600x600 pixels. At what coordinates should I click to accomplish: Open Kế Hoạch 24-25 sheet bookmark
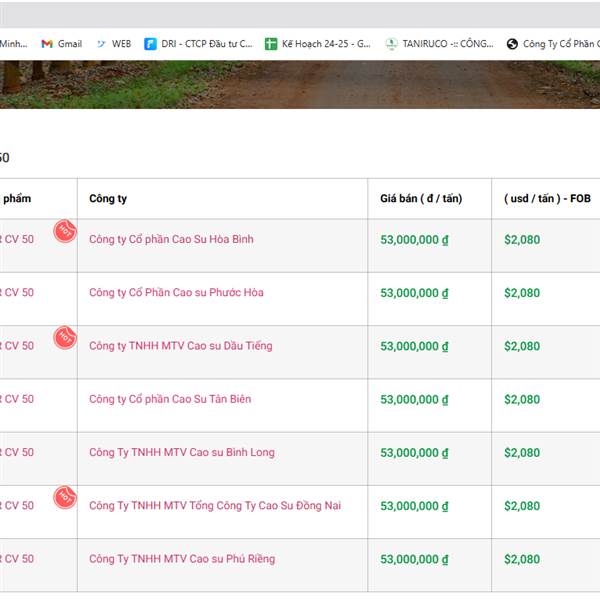coord(318,44)
